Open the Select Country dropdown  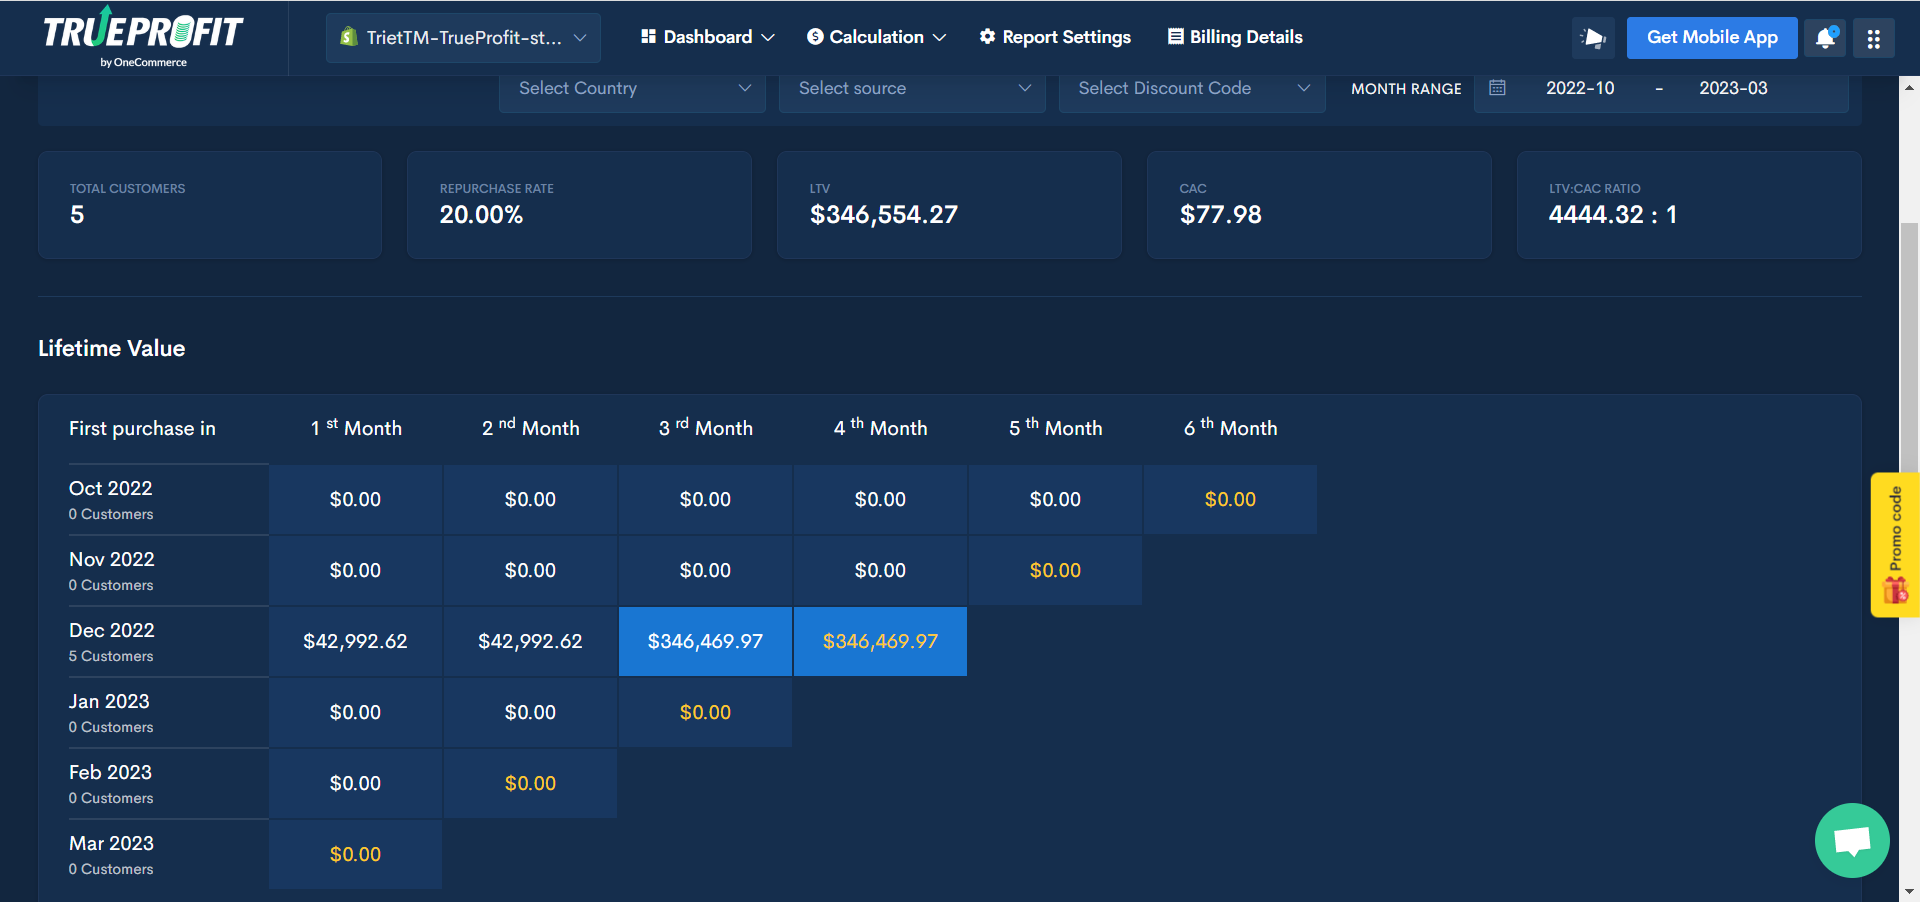click(x=632, y=88)
